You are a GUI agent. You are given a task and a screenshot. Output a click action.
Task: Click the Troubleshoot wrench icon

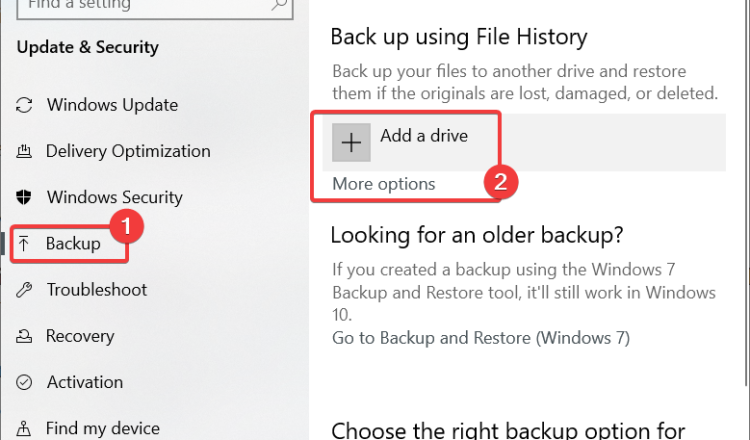pos(25,290)
